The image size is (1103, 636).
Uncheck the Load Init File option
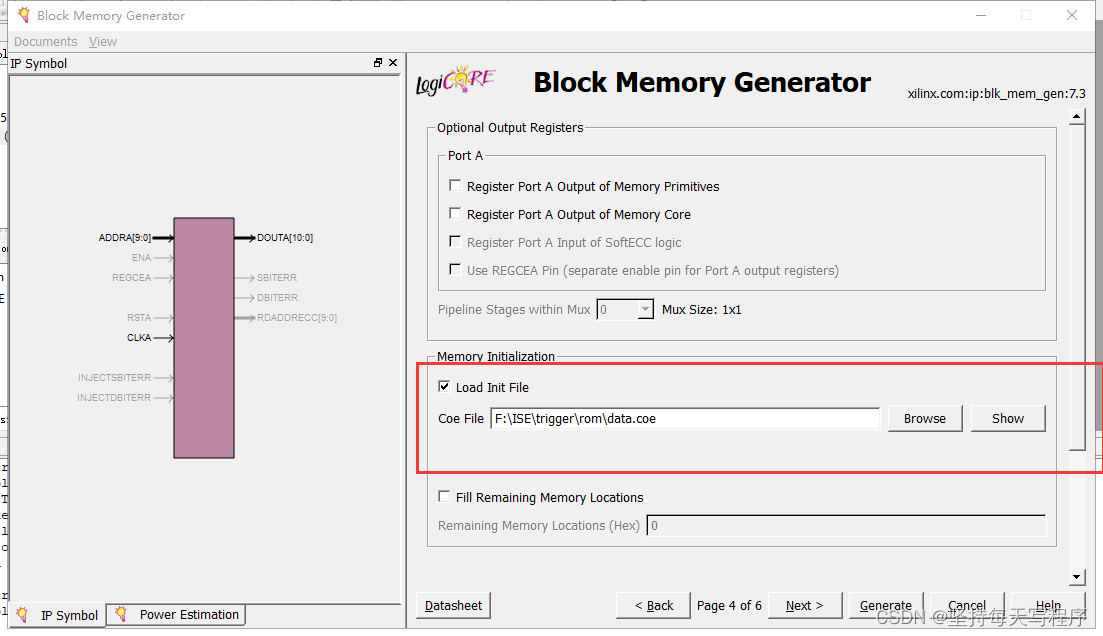(444, 387)
